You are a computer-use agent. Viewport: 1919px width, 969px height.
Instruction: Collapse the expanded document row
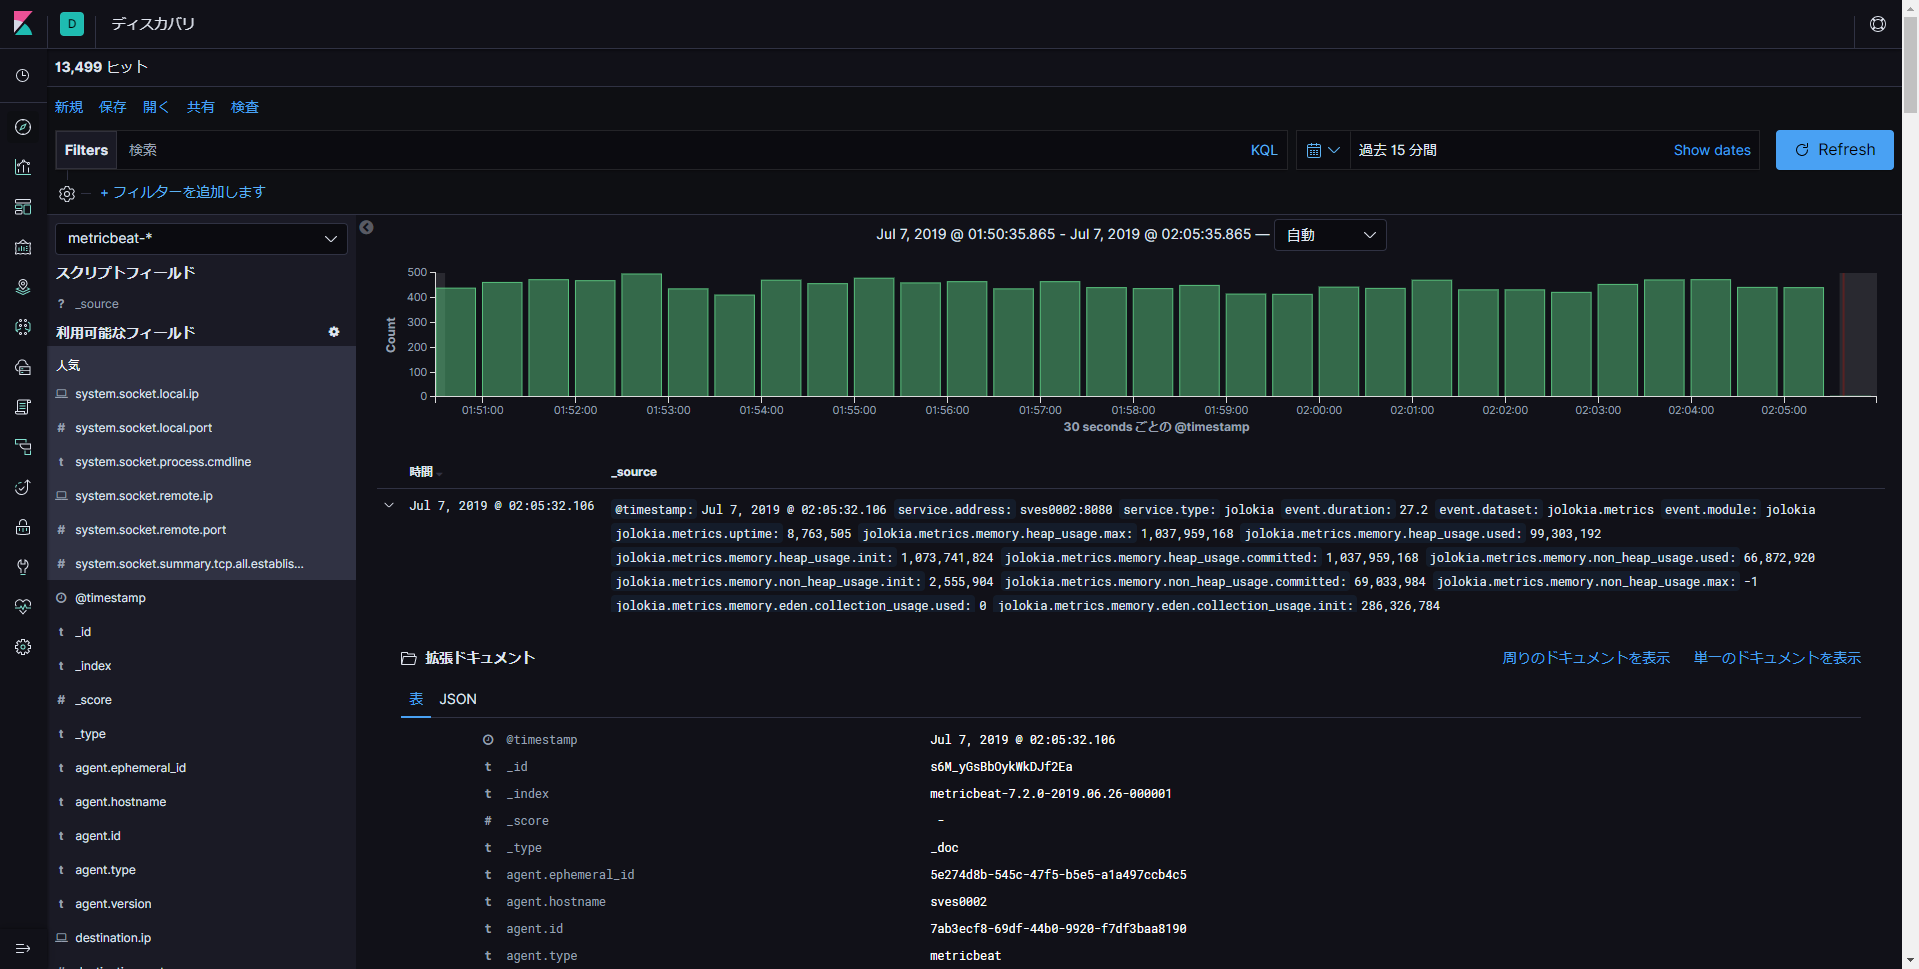389,506
